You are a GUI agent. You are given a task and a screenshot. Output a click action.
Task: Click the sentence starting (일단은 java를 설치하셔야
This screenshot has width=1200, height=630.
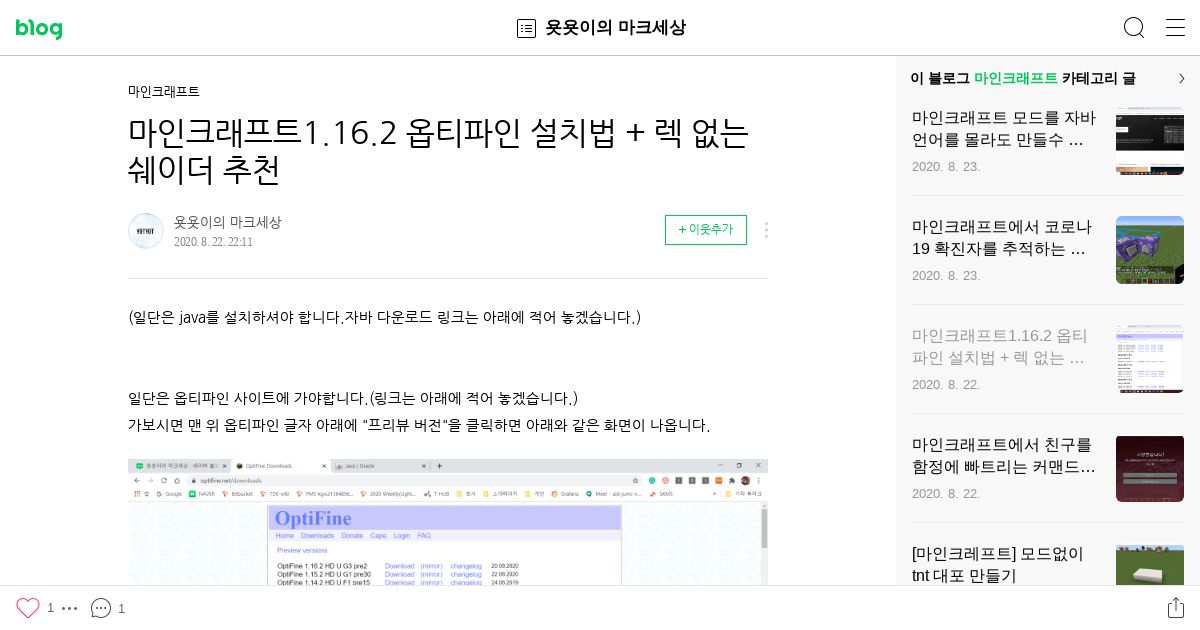pyautogui.click(x=384, y=317)
